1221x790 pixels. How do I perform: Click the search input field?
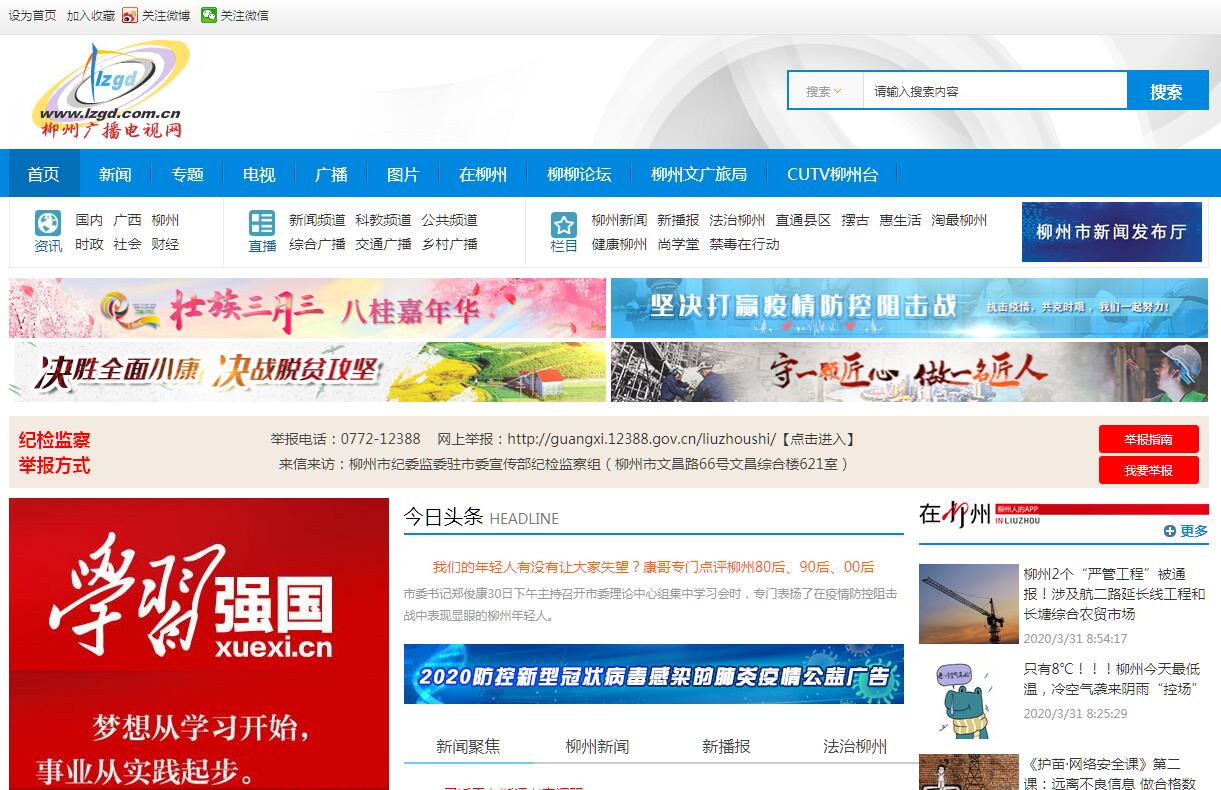(x=994, y=91)
